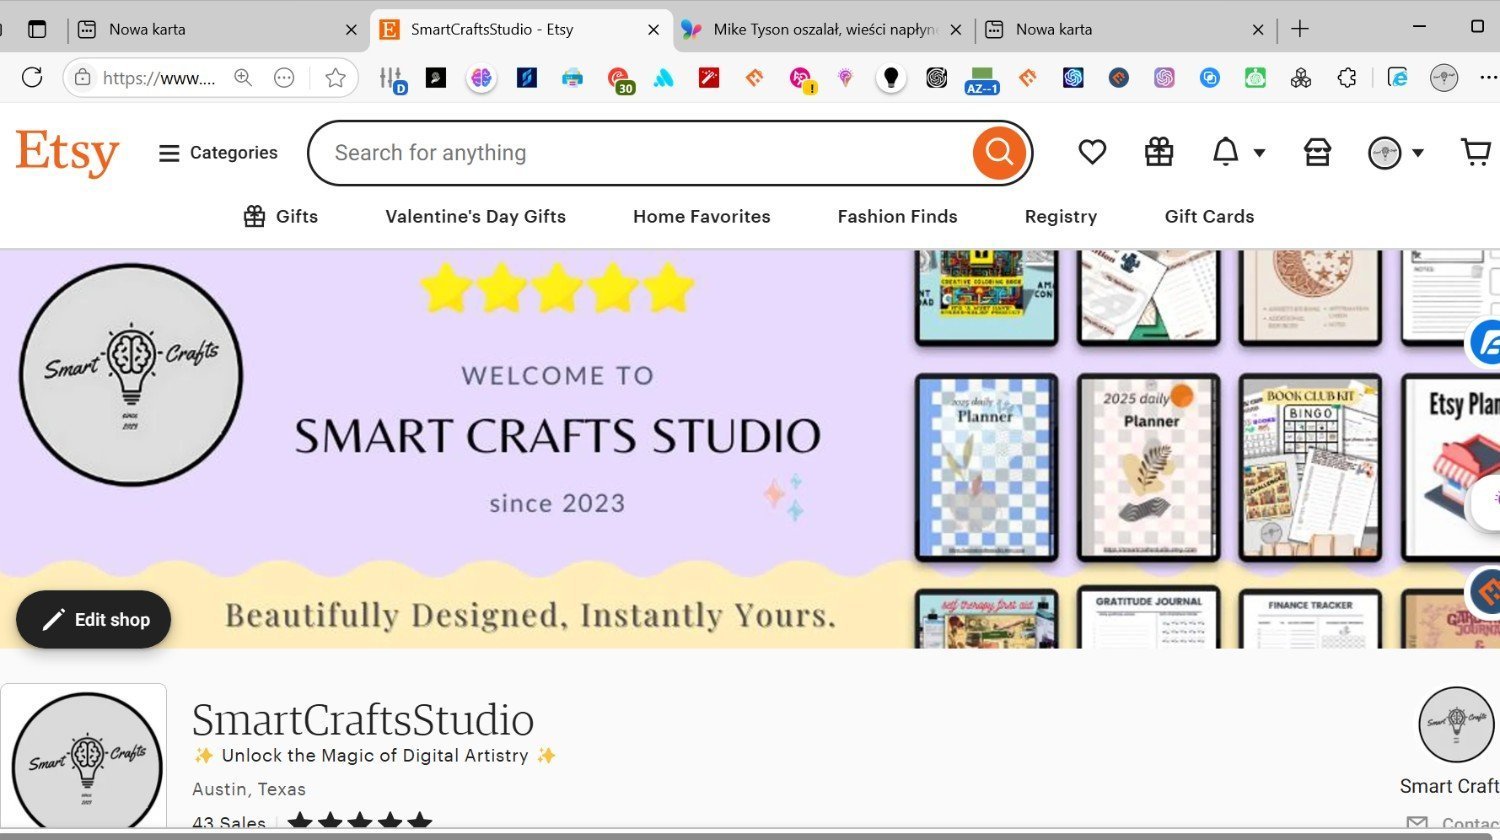The width and height of the screenshot is (1500, 840).
Task: Open the three cubes extension icon
Action: pyautogui.click(x=1301, y=77)
